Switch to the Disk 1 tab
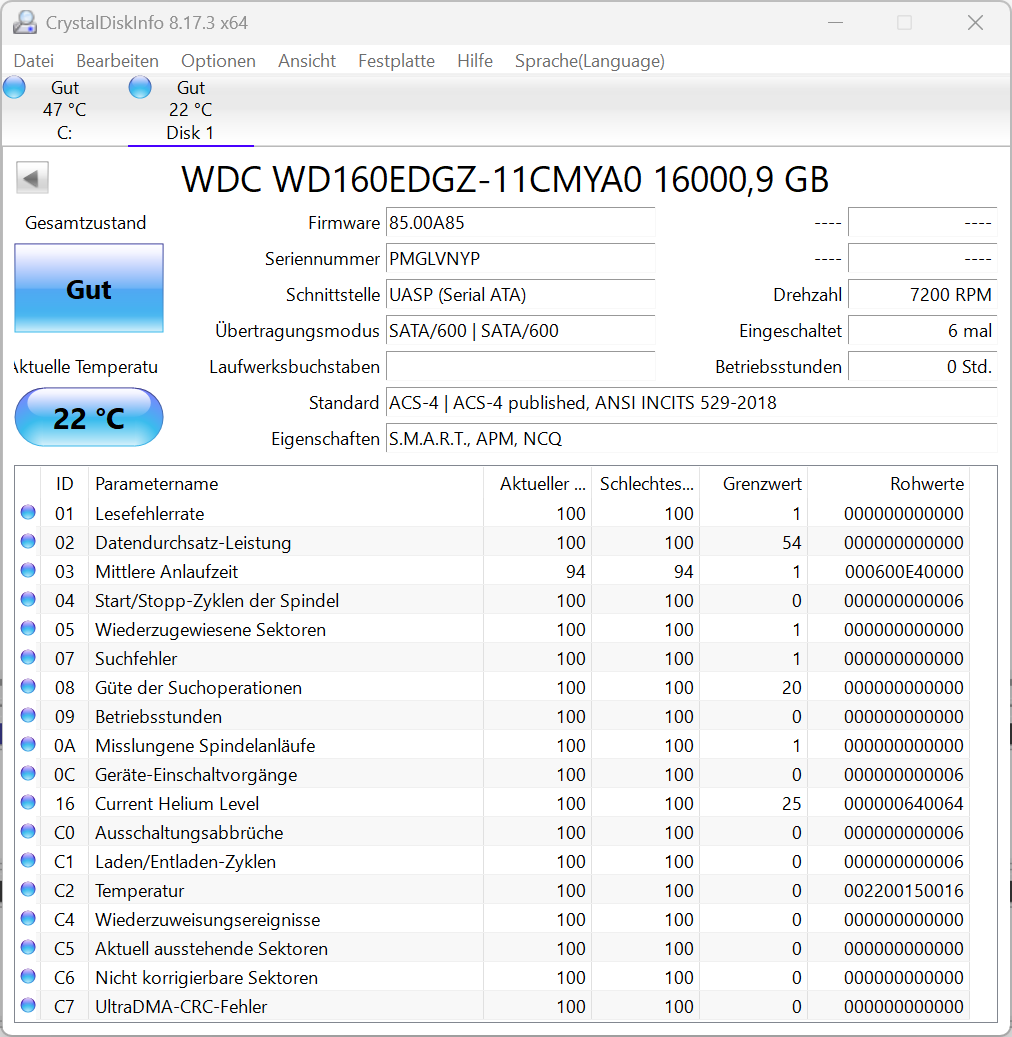Viewport: 1012px width, 1037px height. [x=190, y=110]
